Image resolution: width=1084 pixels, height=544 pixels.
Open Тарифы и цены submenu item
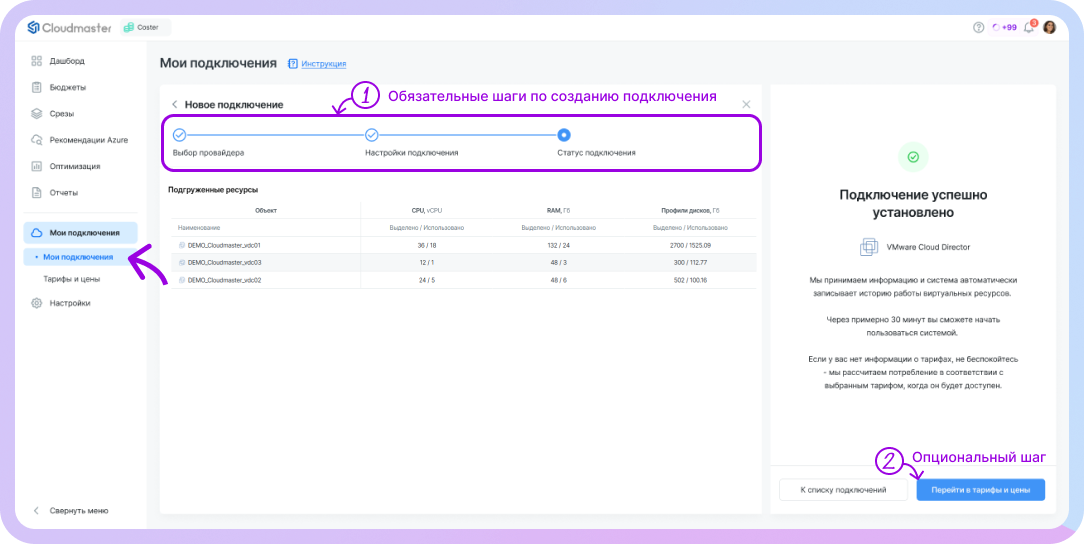tap(71, 279)
